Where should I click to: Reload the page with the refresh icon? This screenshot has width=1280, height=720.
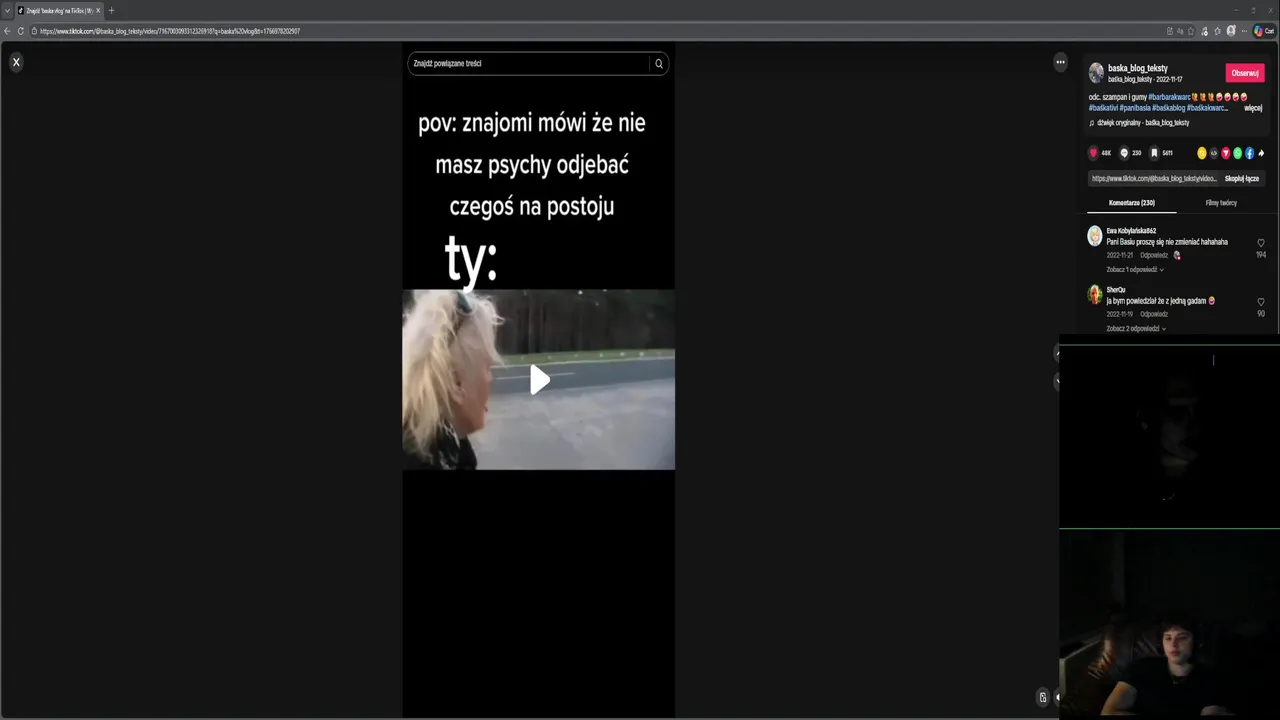(20, 31)
